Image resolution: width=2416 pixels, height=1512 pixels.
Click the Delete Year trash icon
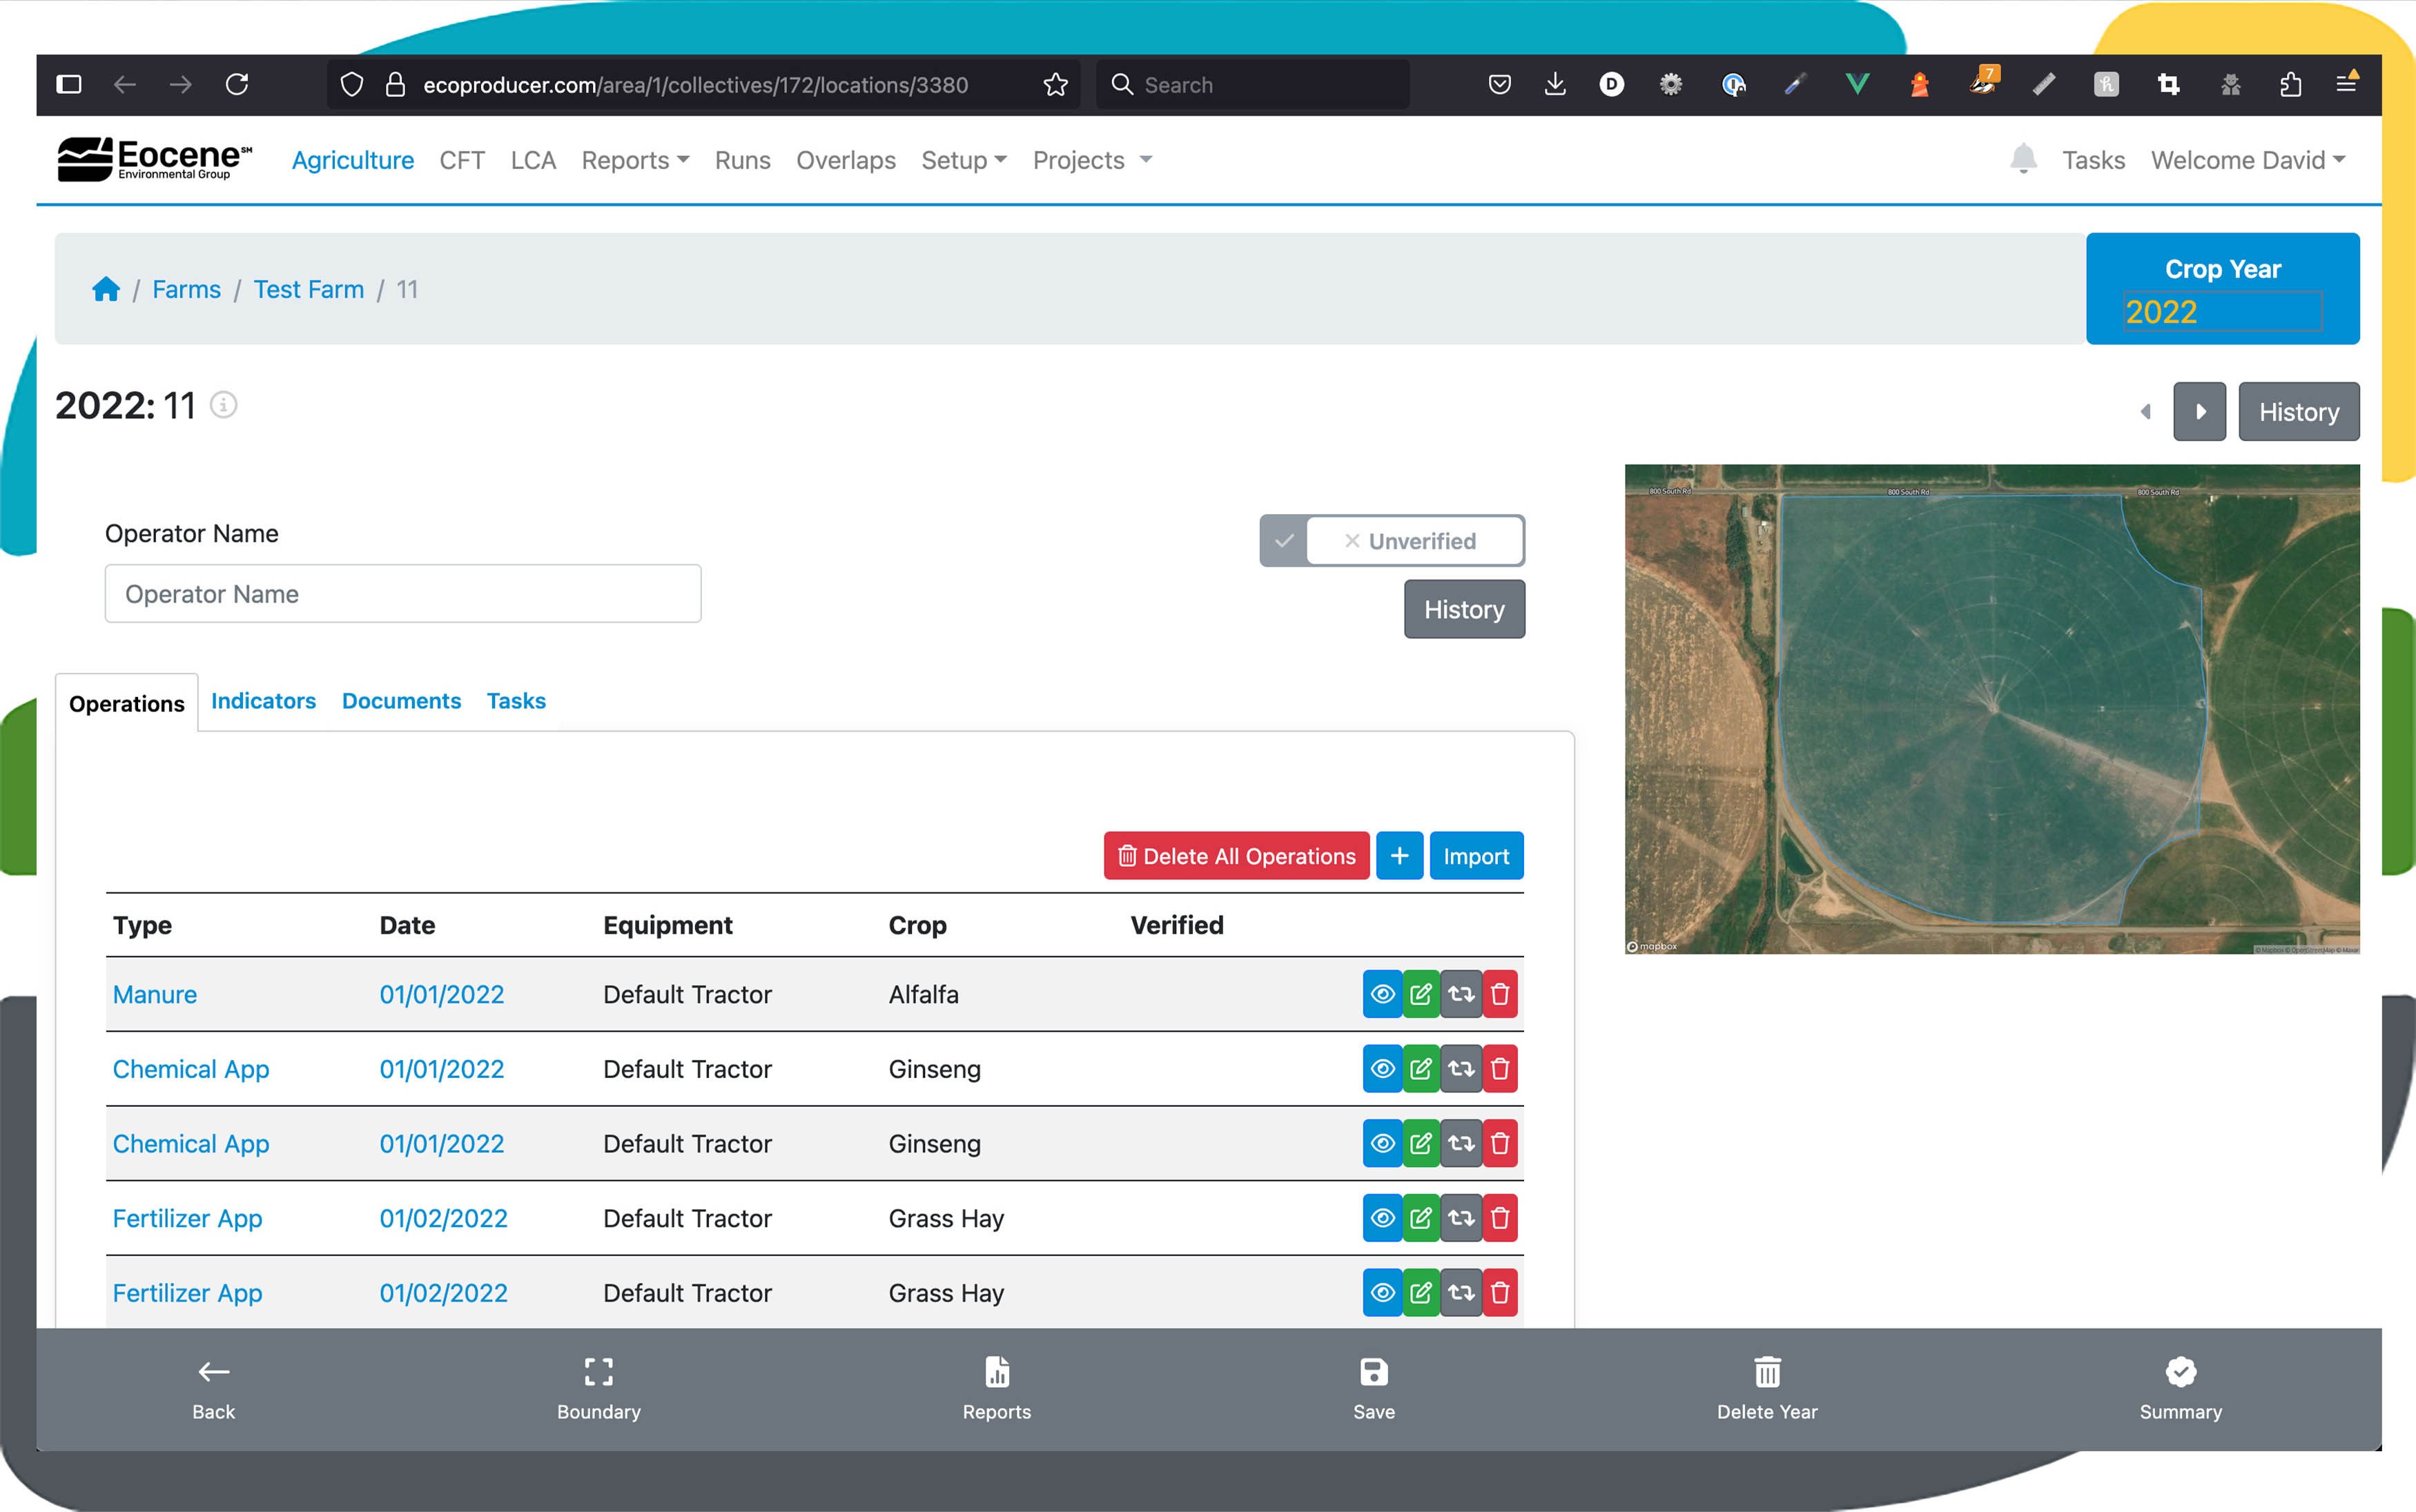click(x=1767, y=1372)
